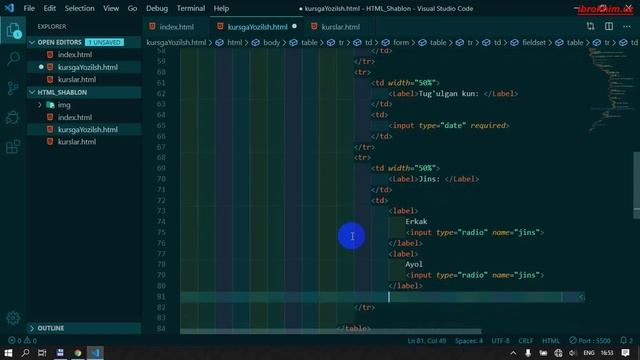The width and height of the screenshot is (640, 360).
Task: Open the Debug menu
Action: 157,8
